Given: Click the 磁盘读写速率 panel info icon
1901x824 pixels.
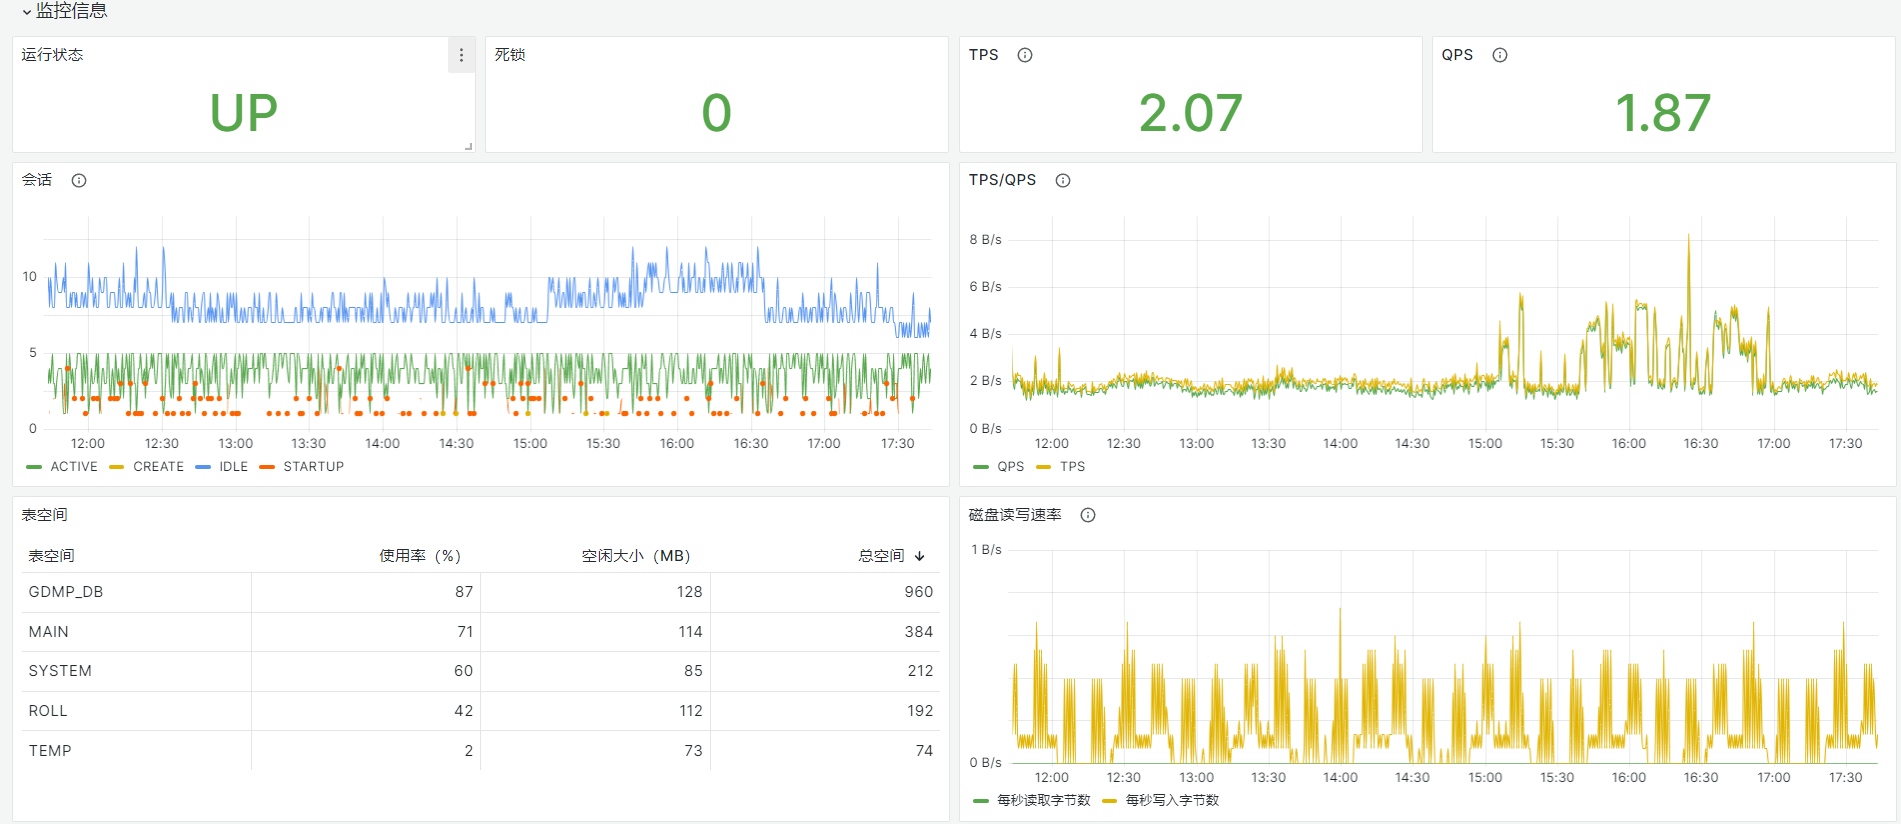Looking at the screenshot, I should pyautogui.click(x=1088, y=515).
